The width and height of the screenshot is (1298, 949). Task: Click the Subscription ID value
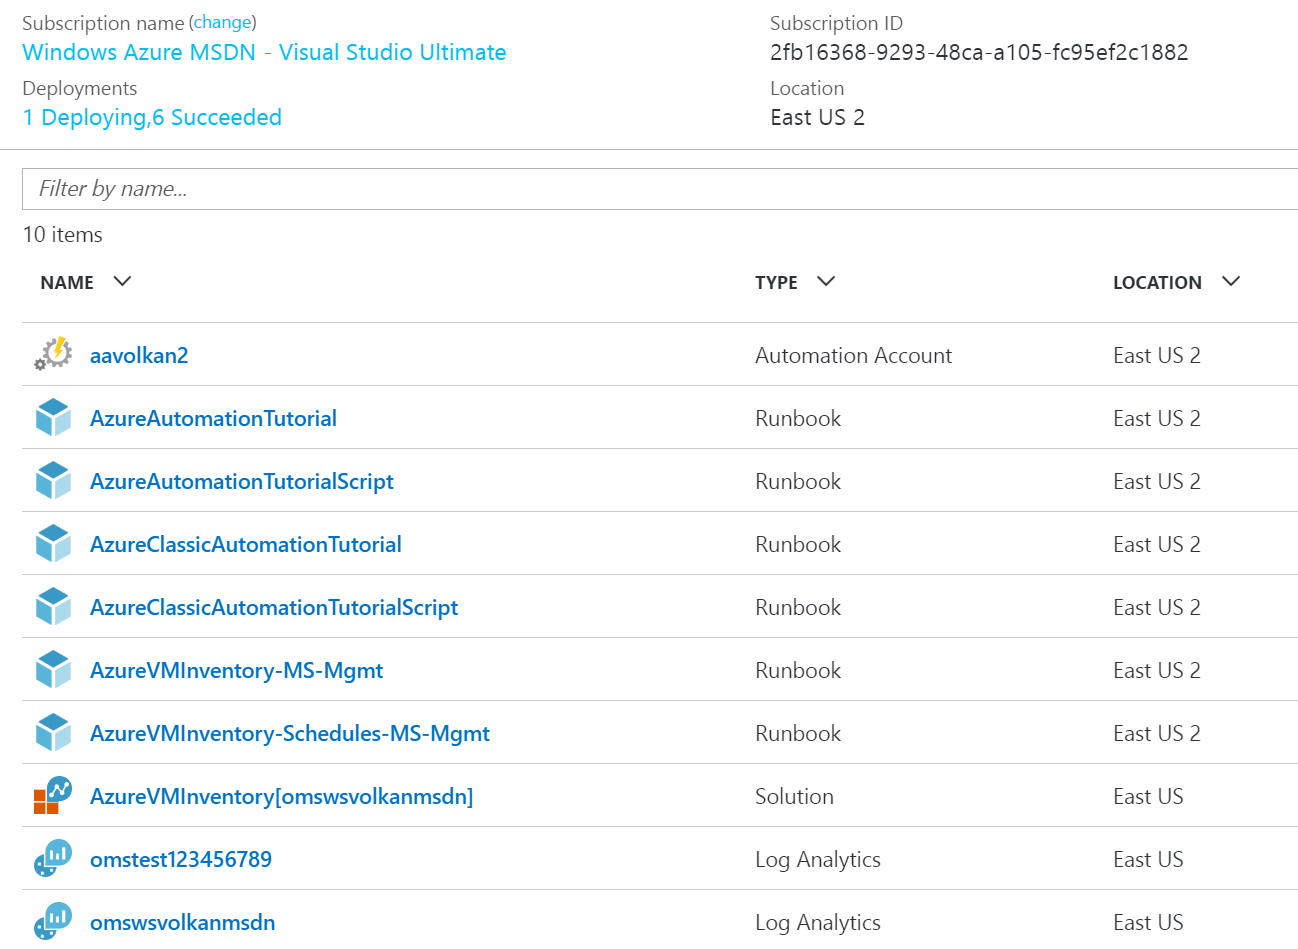979,52
